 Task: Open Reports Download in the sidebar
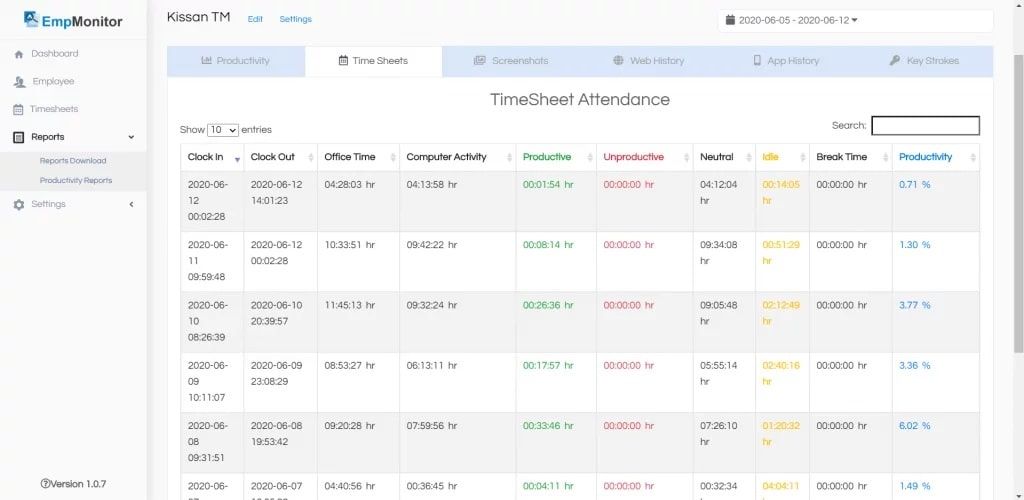[x=73, y=161]
